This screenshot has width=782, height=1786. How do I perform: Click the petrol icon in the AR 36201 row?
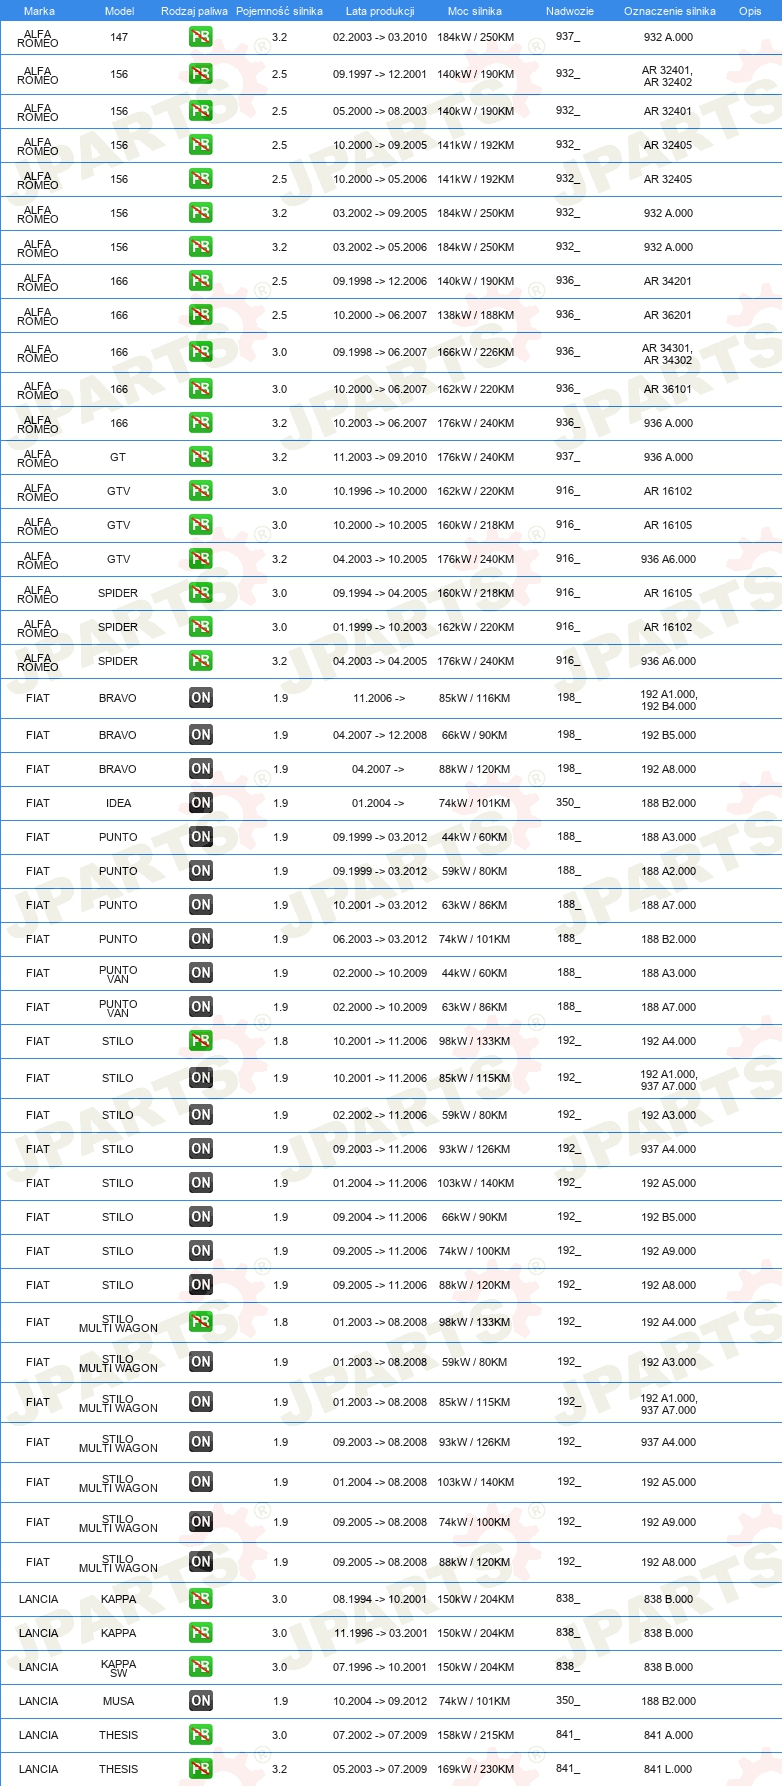[x=201, y=315]
